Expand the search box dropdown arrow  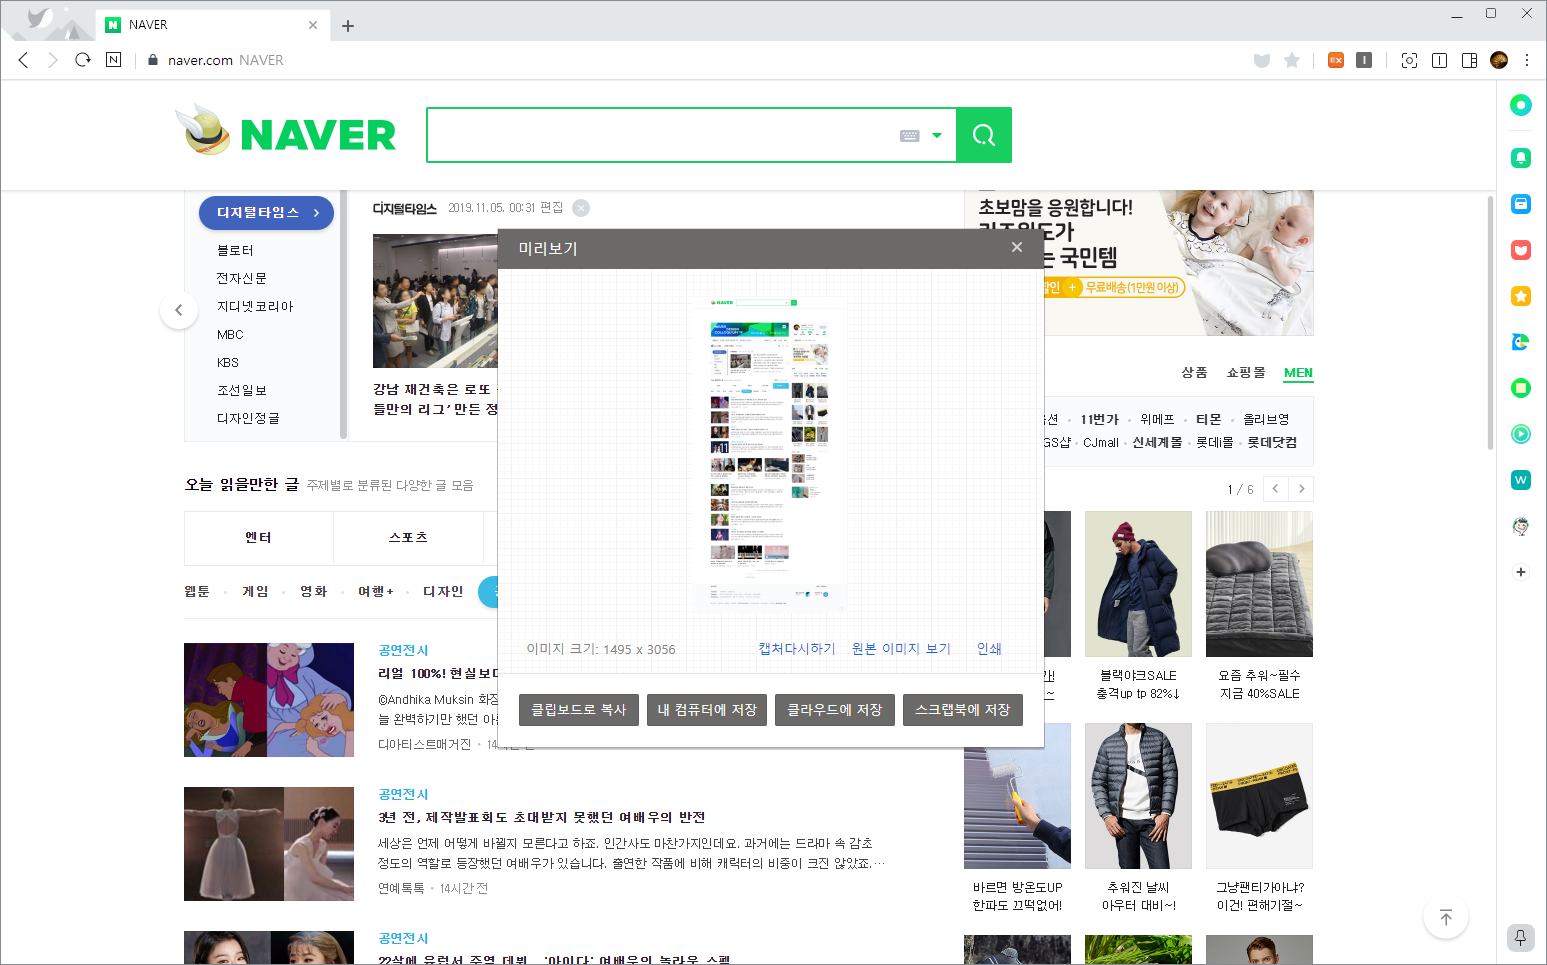tap(937, 136)
